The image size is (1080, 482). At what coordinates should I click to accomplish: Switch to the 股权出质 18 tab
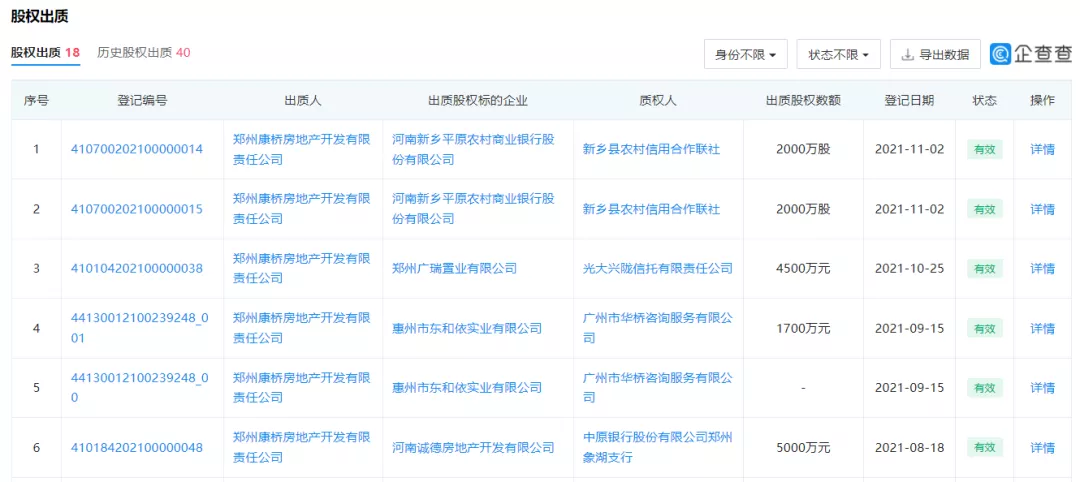pos(45,53)
